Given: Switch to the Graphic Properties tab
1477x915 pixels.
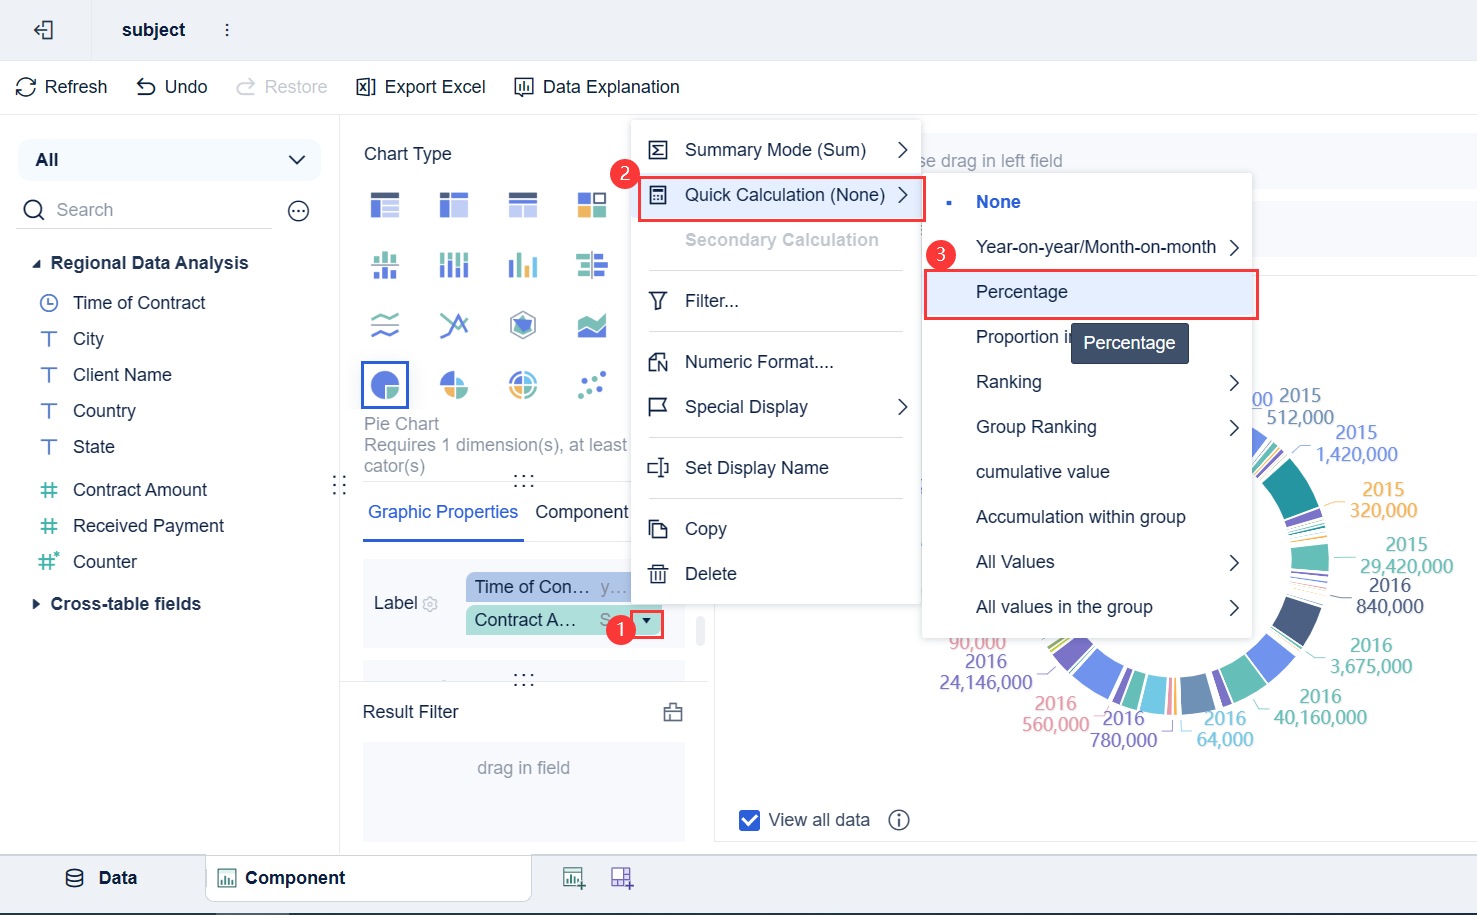Looking at the screenshot, I should [x=442, y=512].
